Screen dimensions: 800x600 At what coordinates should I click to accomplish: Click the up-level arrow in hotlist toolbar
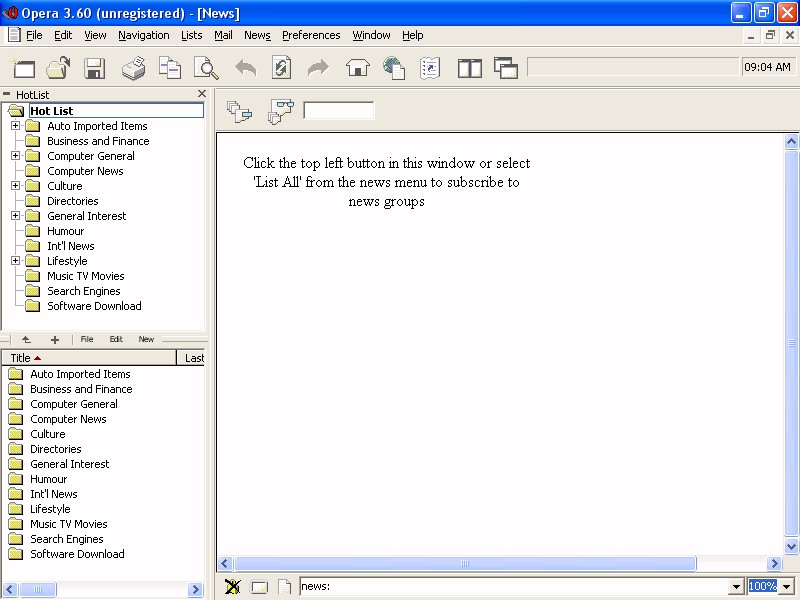tap(26, 339)
